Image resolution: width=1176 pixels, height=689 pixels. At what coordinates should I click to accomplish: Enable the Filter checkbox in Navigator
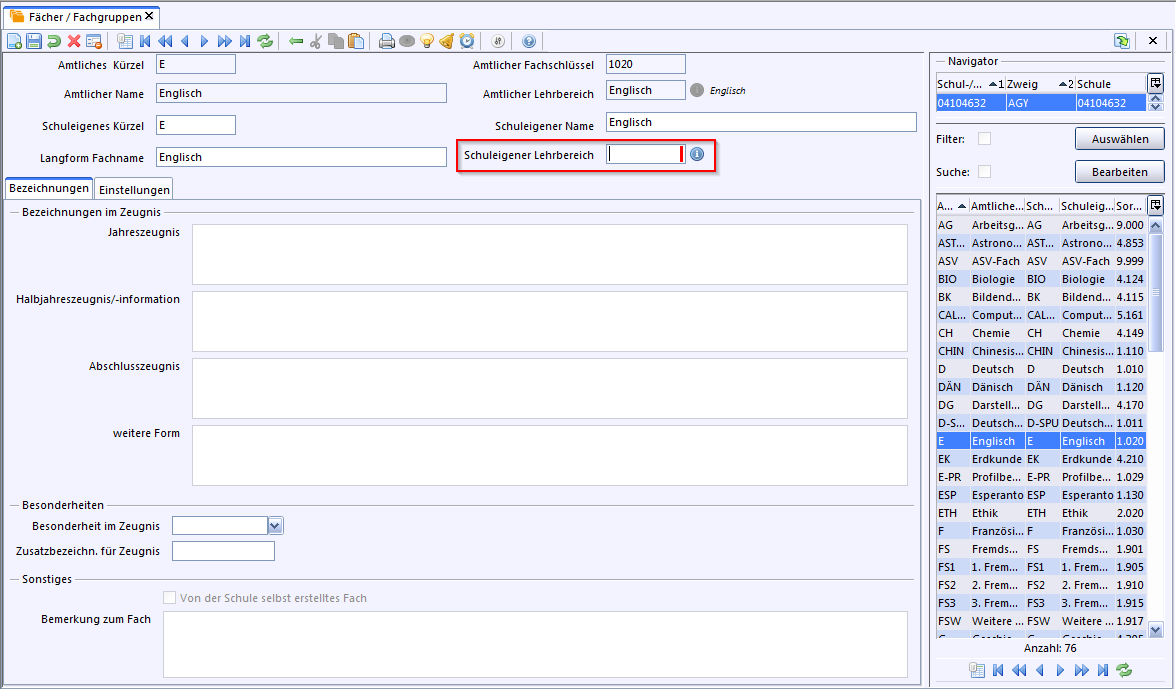point(984,139)
